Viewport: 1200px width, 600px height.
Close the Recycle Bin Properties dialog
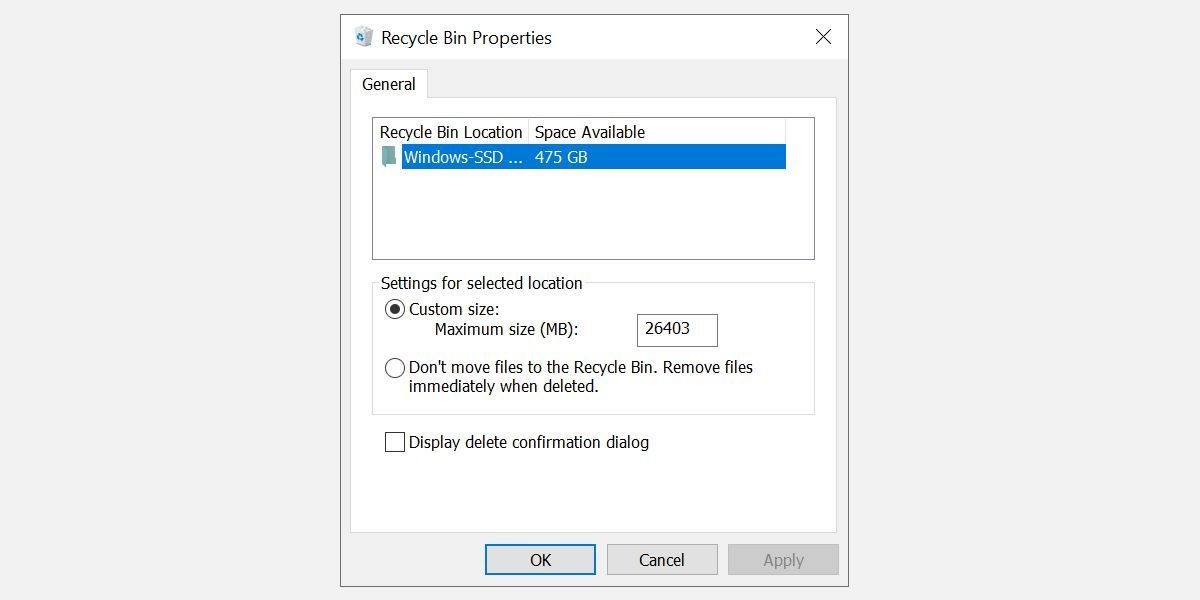[x=823, y=37]
